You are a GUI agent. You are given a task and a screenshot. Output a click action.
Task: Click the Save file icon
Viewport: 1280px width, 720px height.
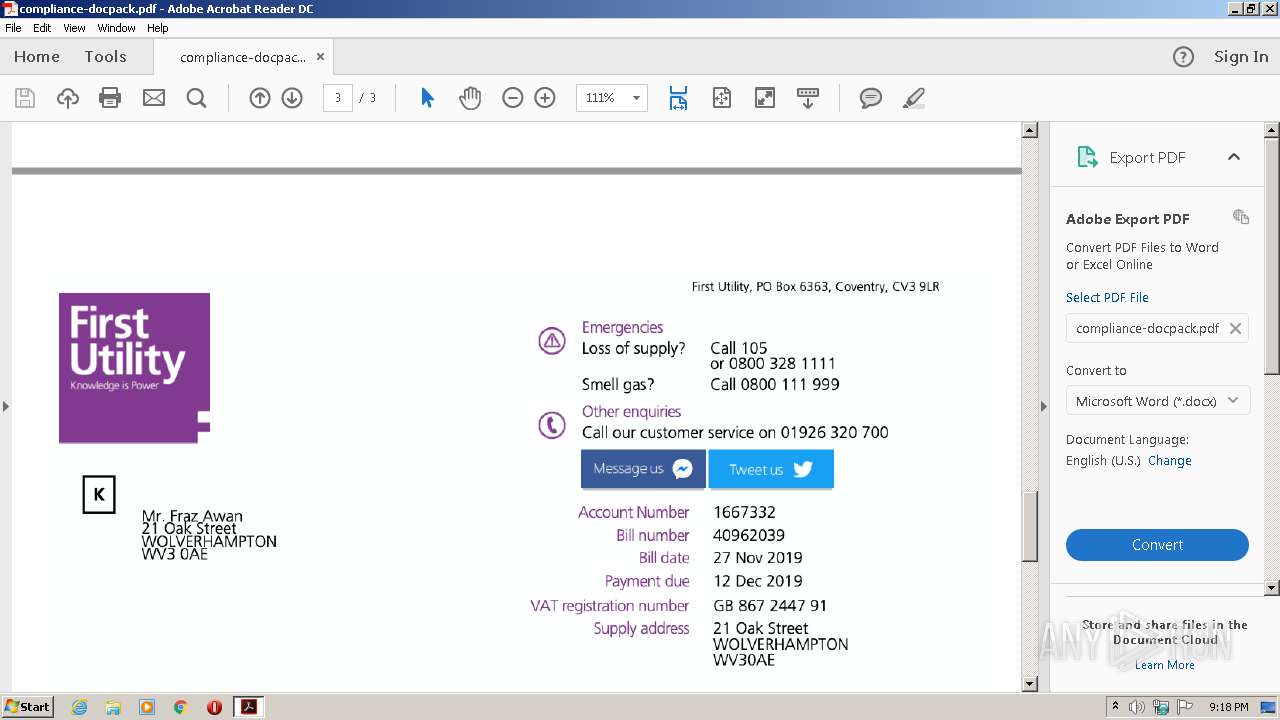[x=25, y=98]
